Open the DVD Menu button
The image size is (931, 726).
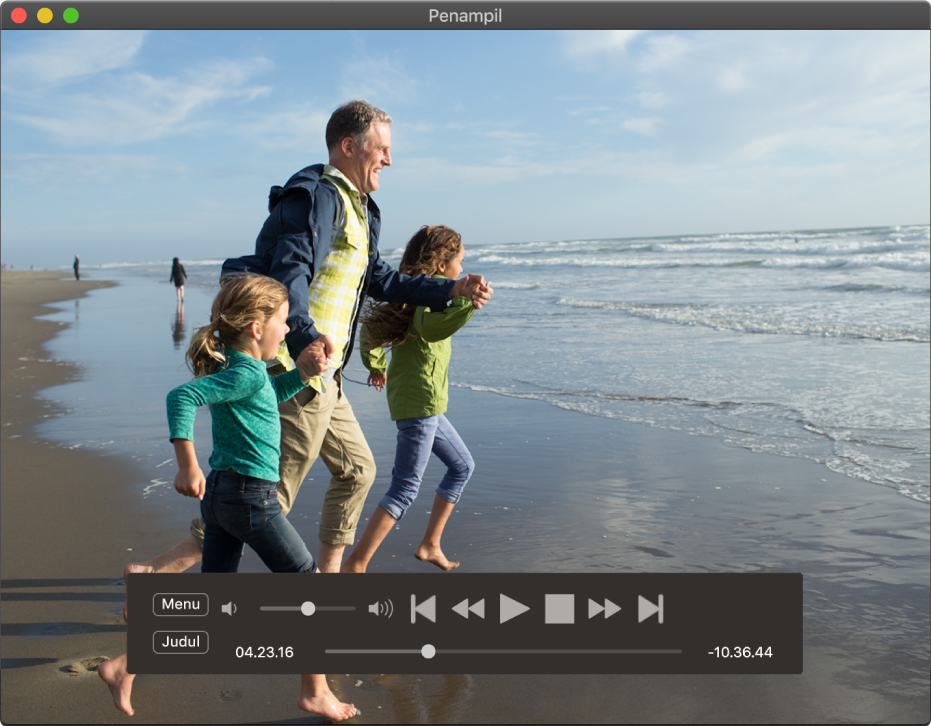click(x=180, y=604)
